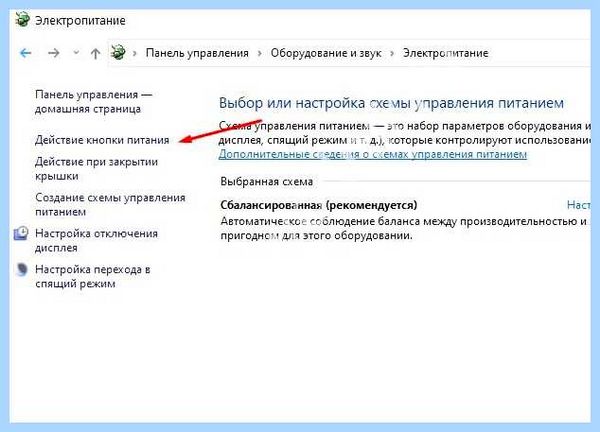This screenshot has height=432, width=600.
Task: Select Сбалансированная (рекомендуется) power plan
Action: pyautogui.click(x=319, y=205)
